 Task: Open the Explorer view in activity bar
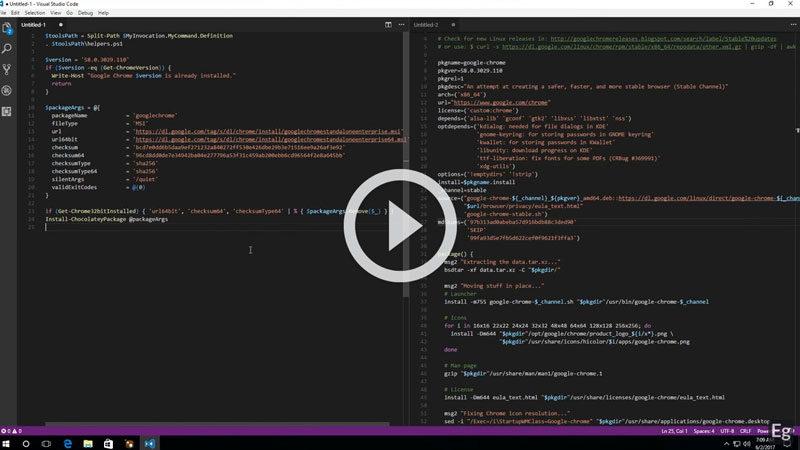click(7, 29)
